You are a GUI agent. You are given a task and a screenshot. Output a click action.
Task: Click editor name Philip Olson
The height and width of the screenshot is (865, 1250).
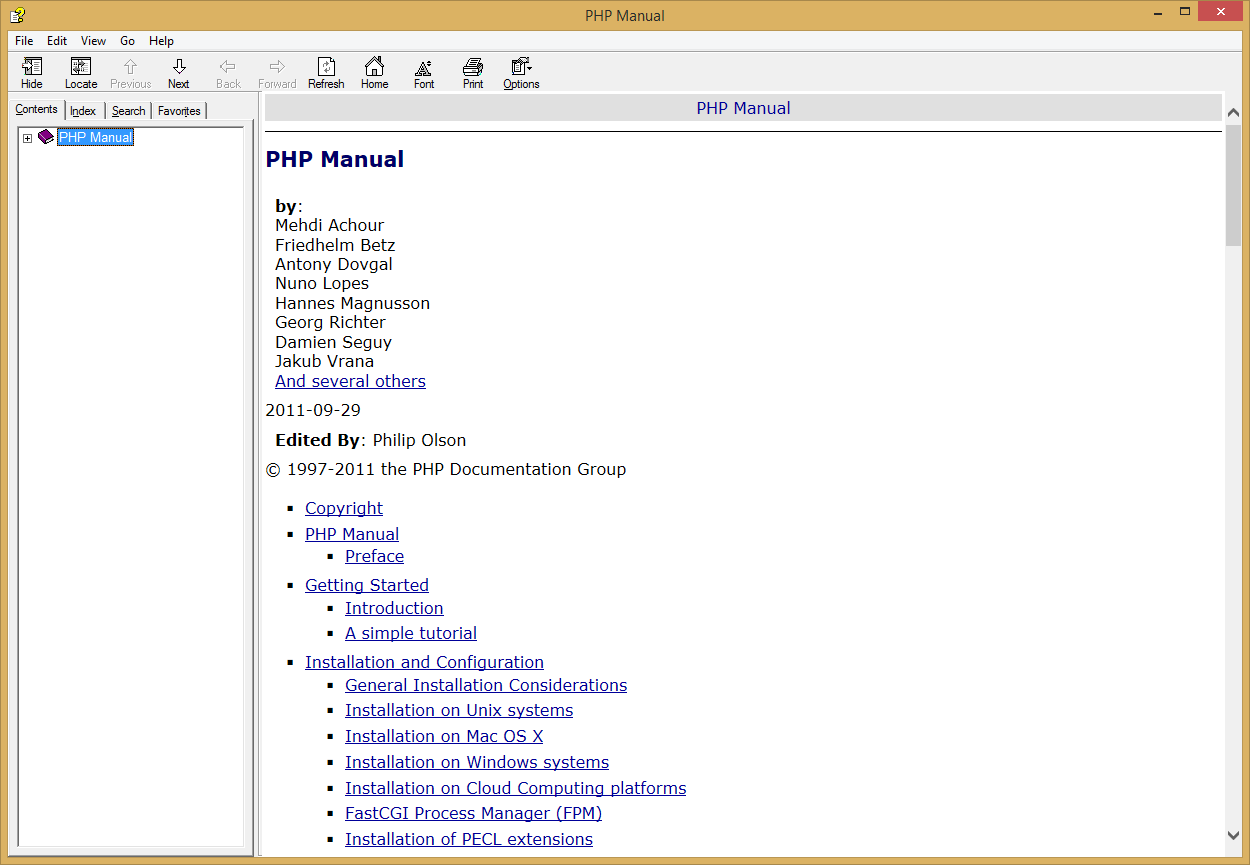pyautogui.click(x=419, y=440)
